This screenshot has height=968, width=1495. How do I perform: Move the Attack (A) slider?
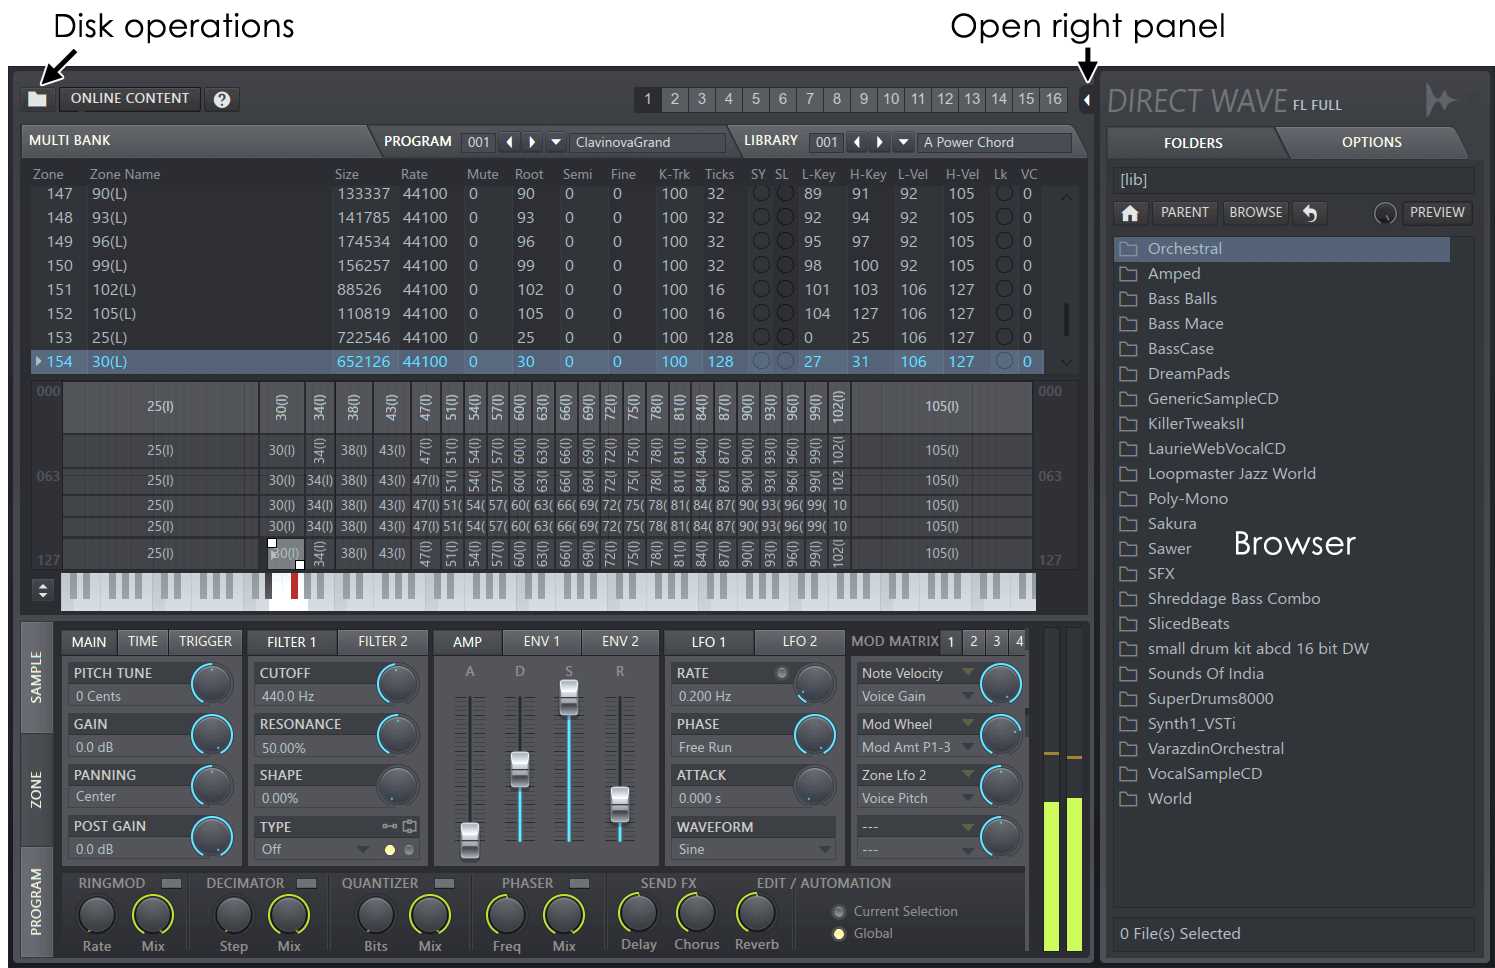469,840
